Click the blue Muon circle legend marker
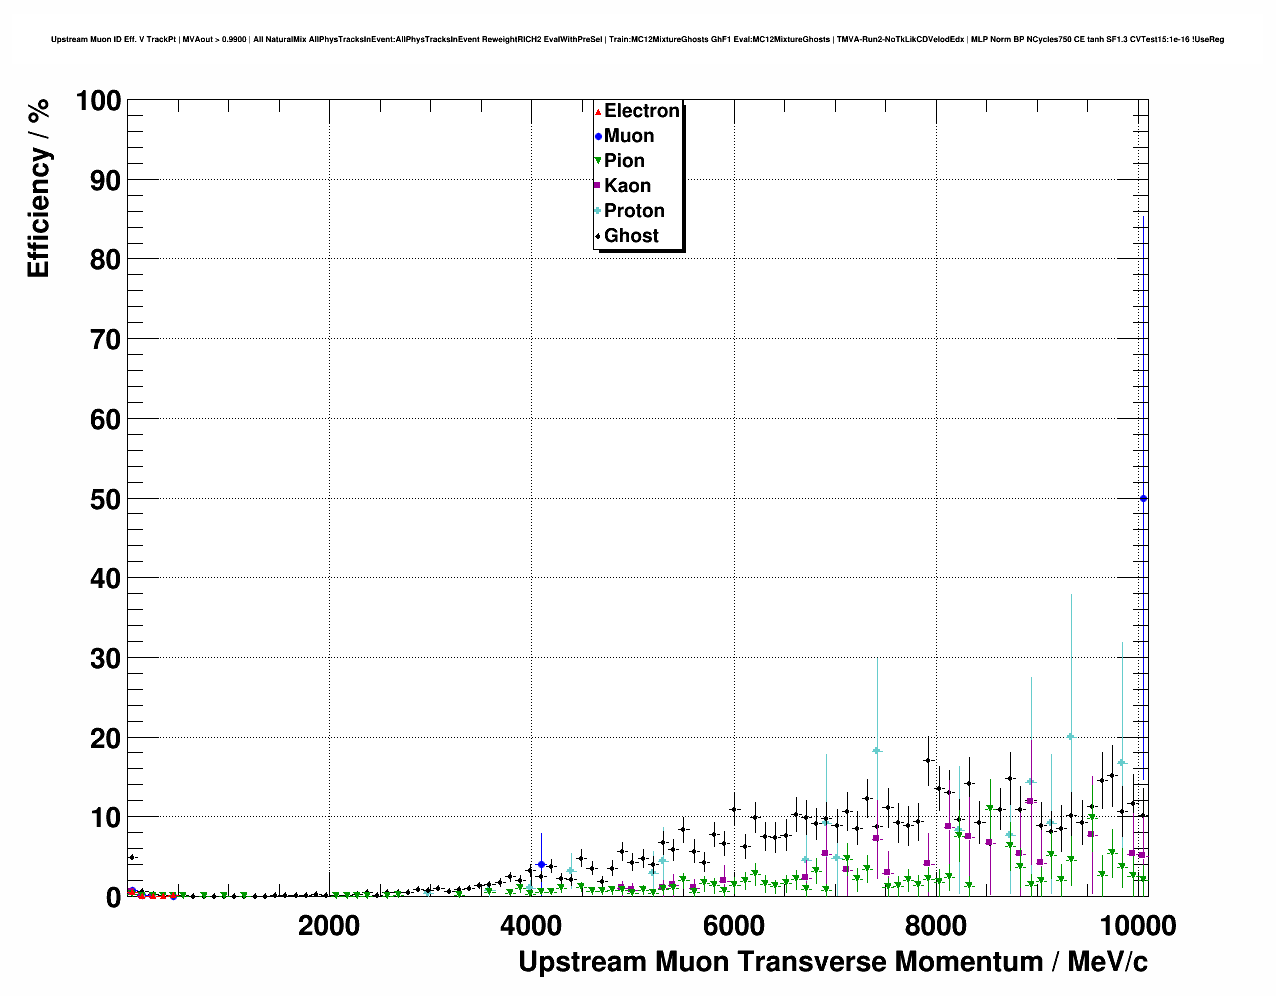This screenshot has width=1276, height=996. [598, 137]
